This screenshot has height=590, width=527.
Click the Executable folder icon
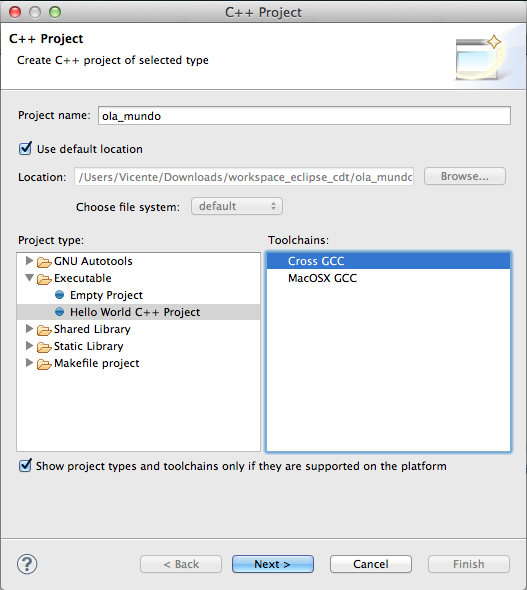click(x=44, y=279)
